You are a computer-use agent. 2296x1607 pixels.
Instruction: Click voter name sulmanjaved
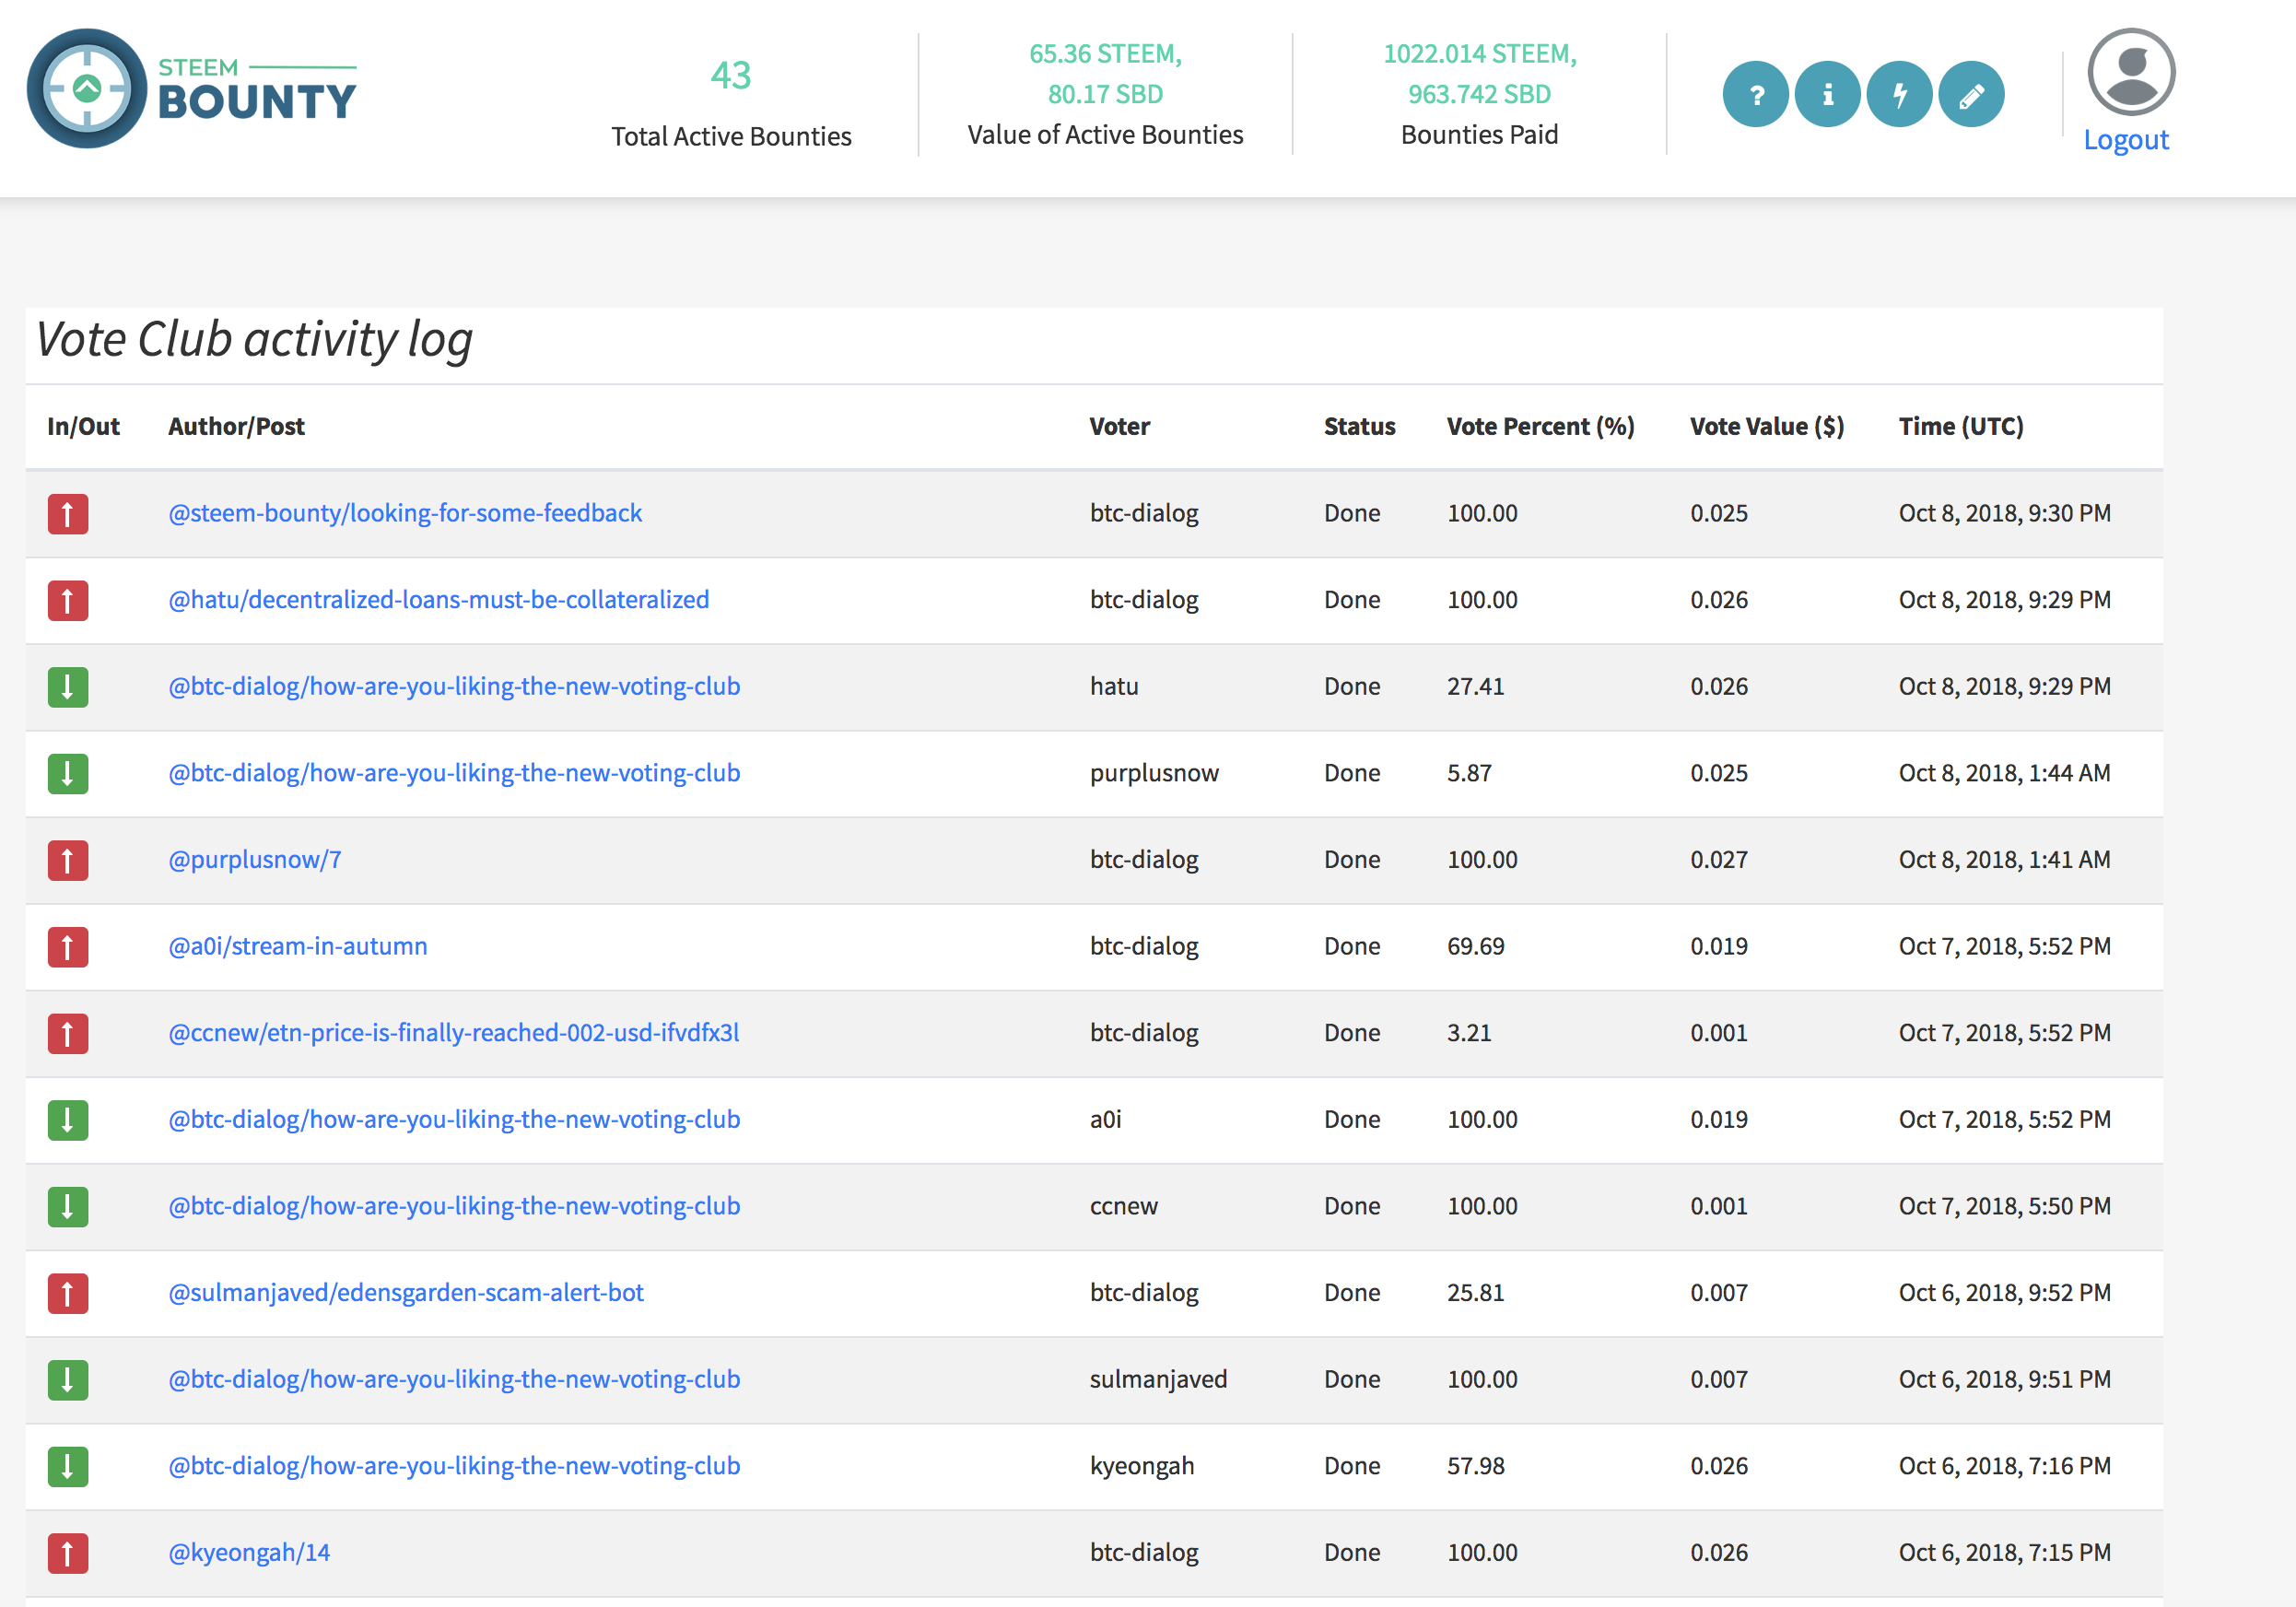[x=1158, y=1380]
